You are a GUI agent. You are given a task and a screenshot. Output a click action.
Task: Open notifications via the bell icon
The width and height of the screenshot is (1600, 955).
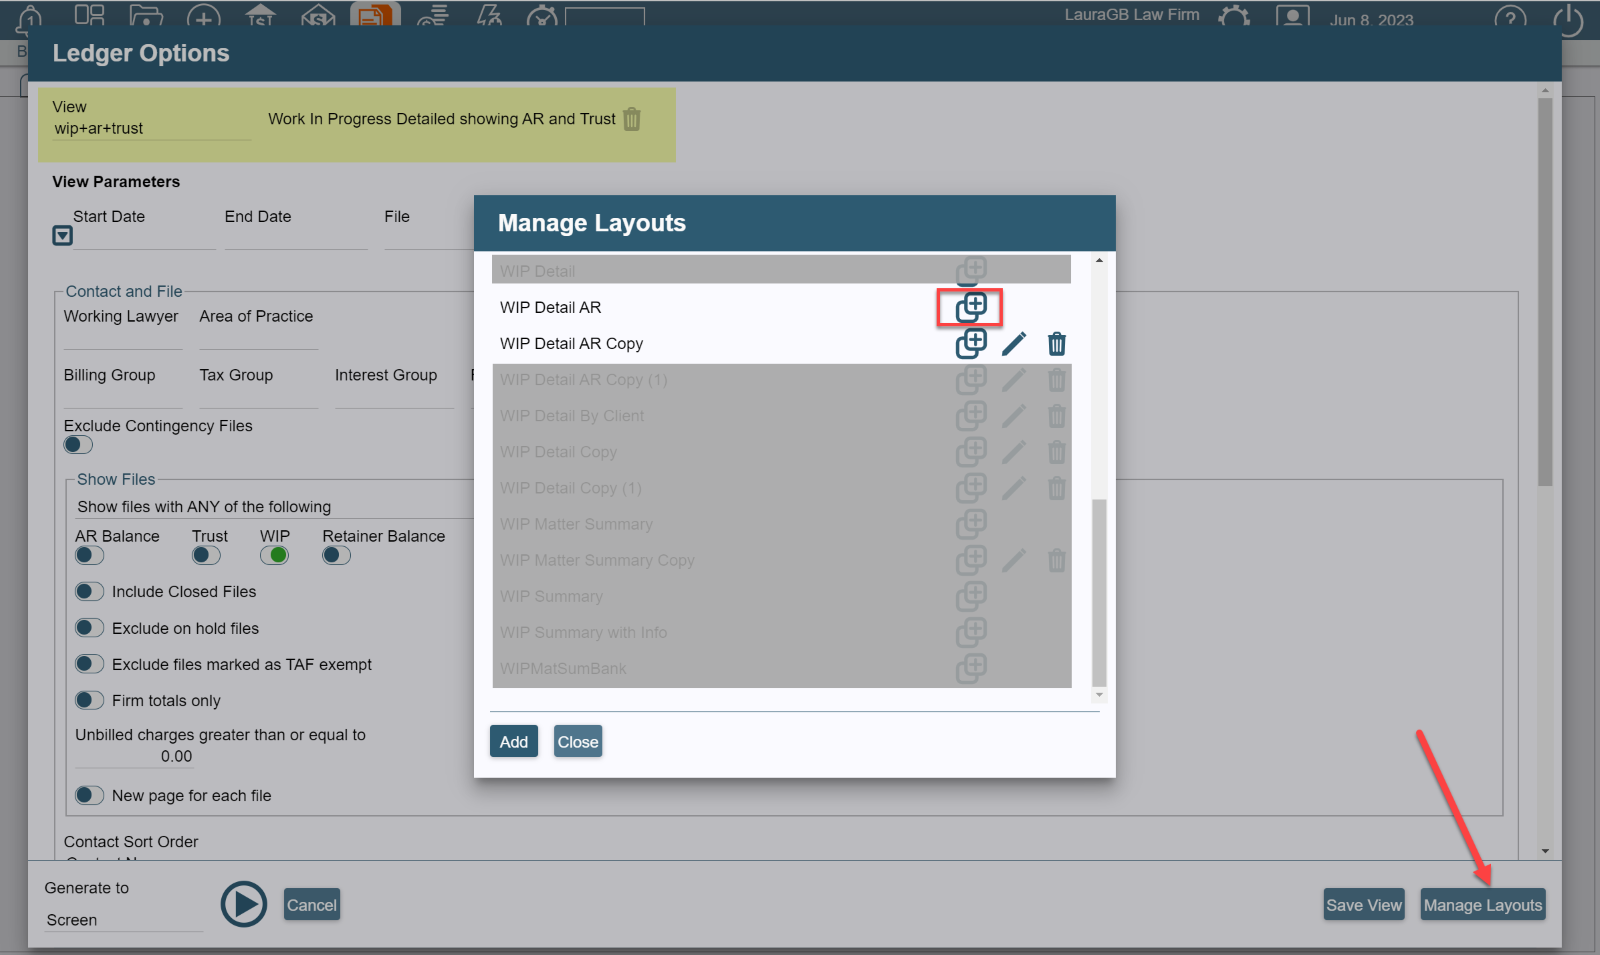pos(27,15)
